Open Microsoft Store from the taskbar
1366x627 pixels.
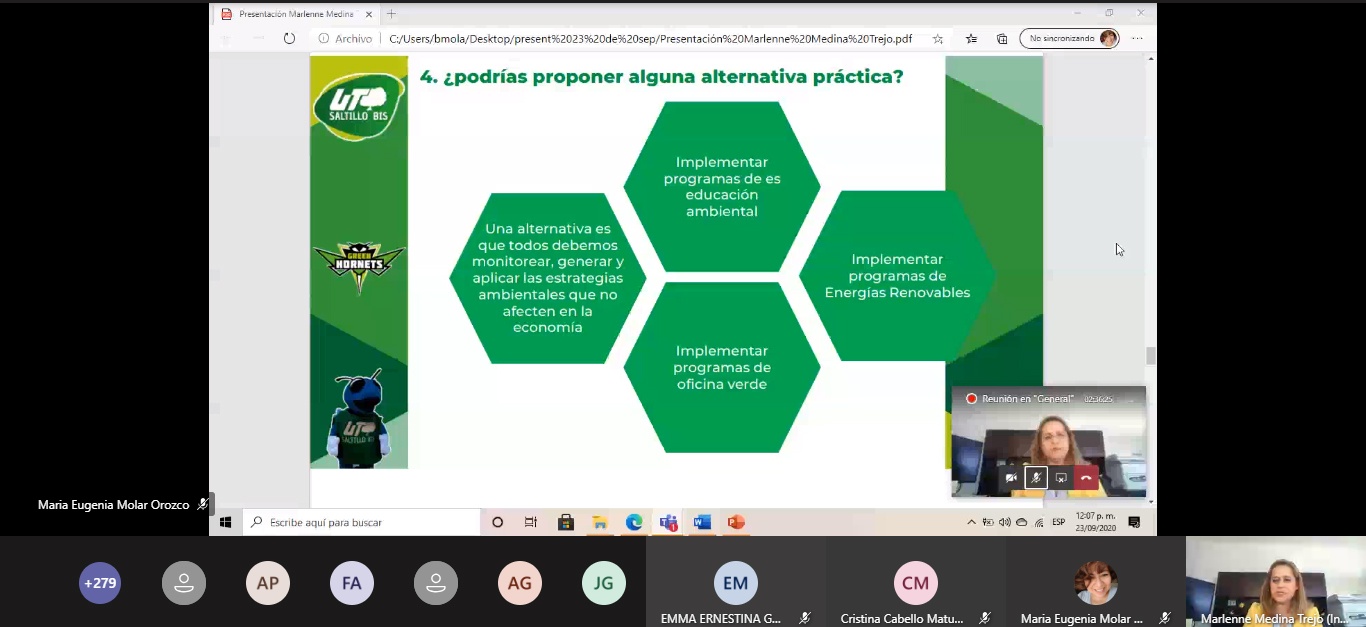point(566,522)
